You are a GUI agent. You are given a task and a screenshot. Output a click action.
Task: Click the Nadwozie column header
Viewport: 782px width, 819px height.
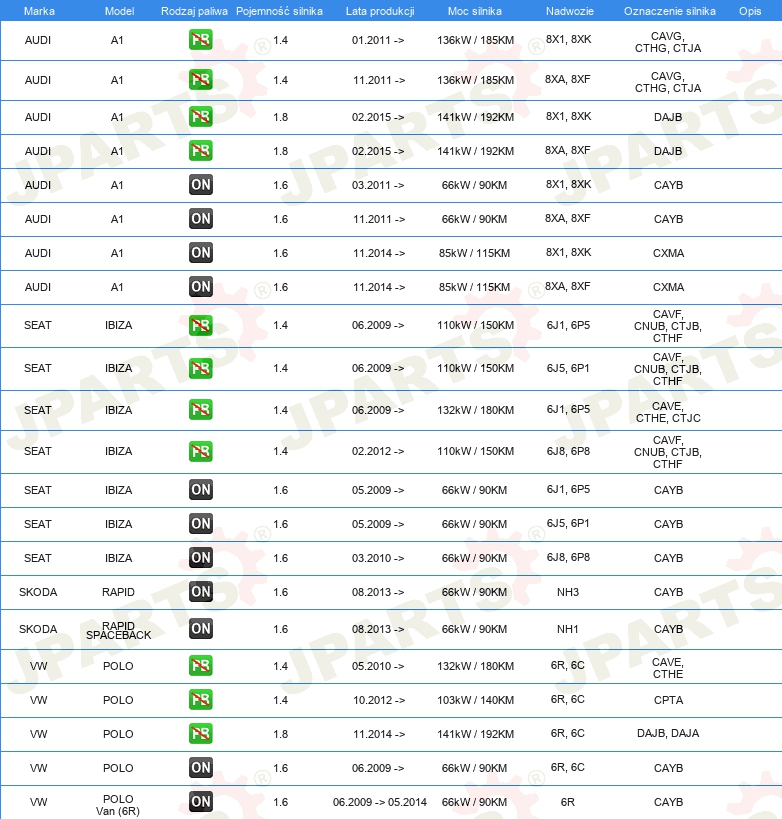[569, 11]
